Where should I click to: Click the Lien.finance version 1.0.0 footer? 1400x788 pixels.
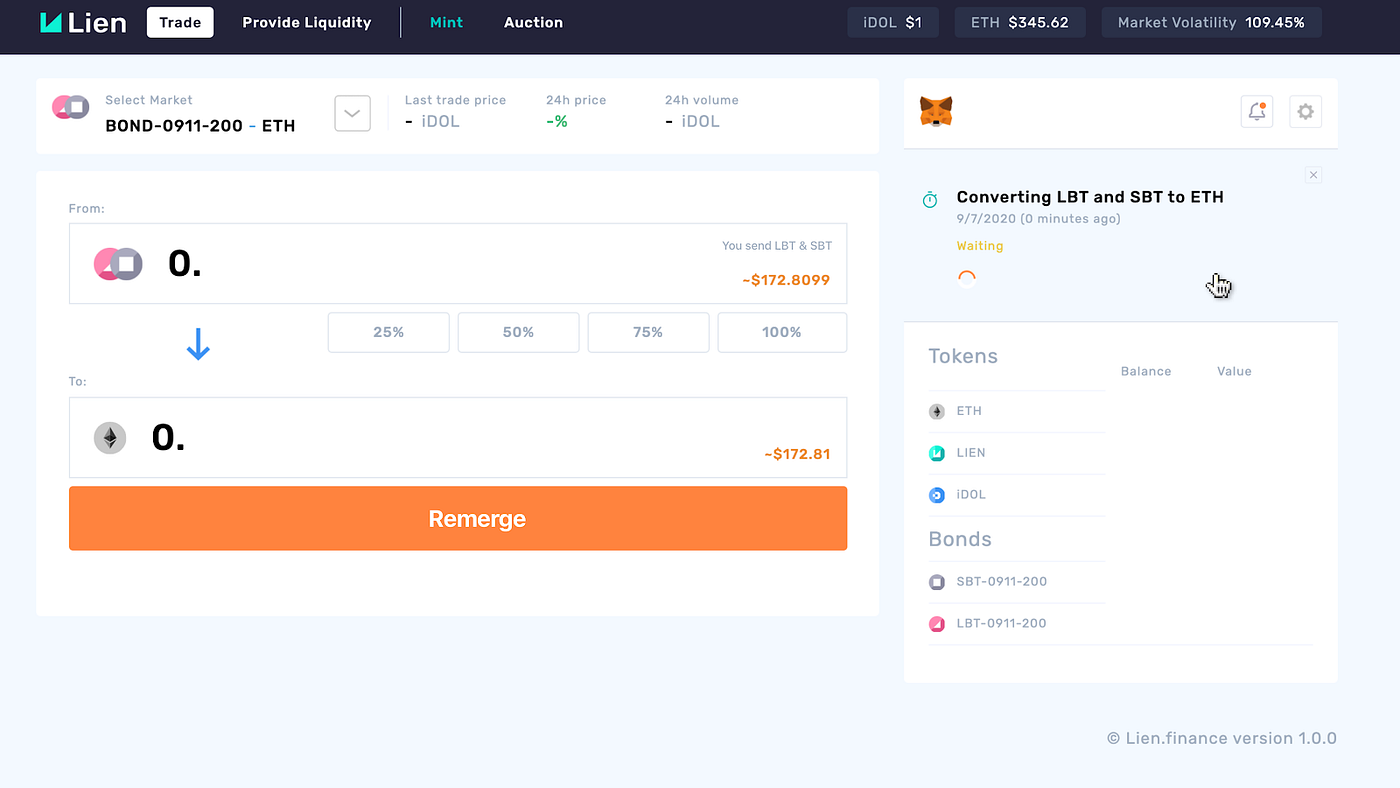(x=1221, y=738)
